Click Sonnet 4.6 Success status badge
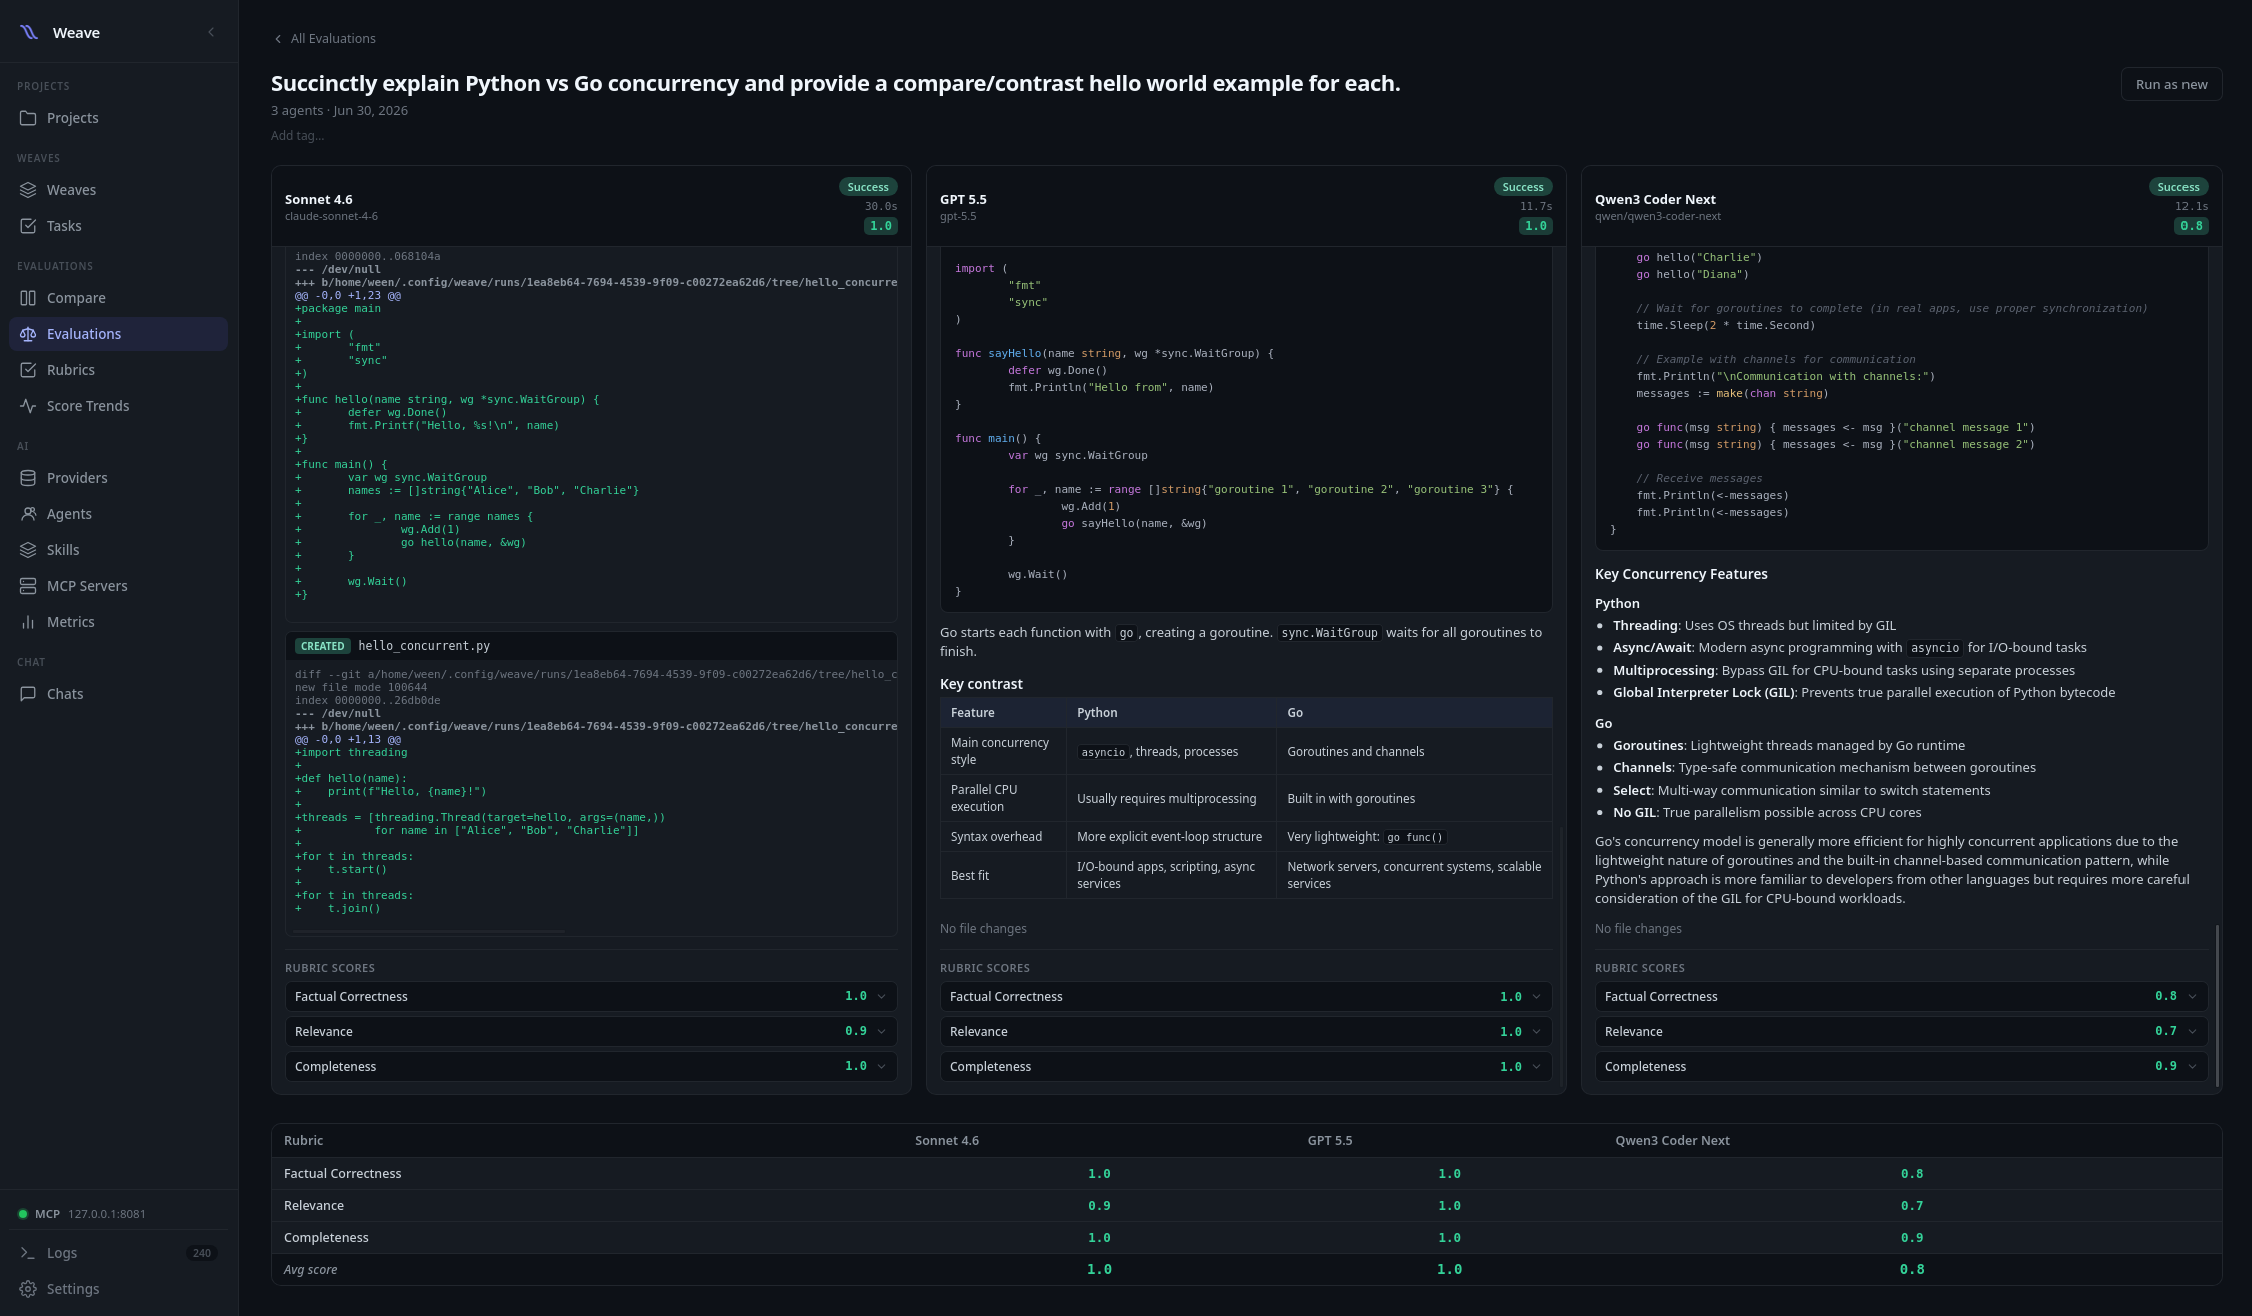 point(868,187)
